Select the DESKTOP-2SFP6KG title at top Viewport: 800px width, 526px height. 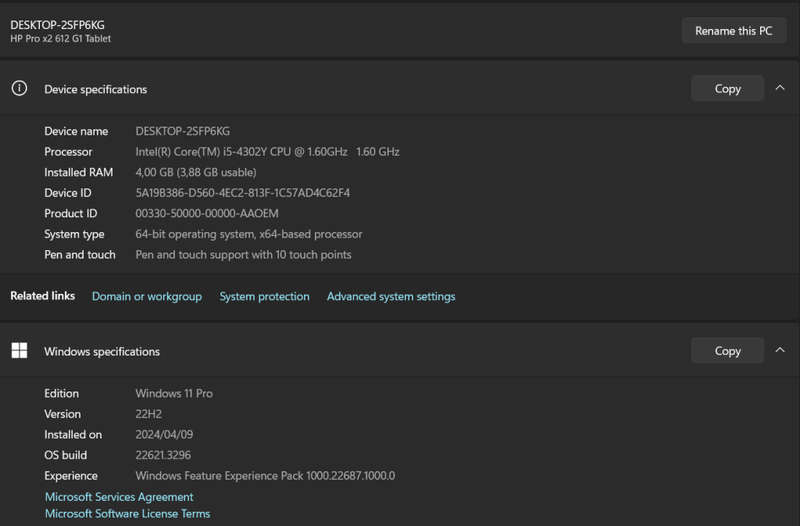(57, 25)
